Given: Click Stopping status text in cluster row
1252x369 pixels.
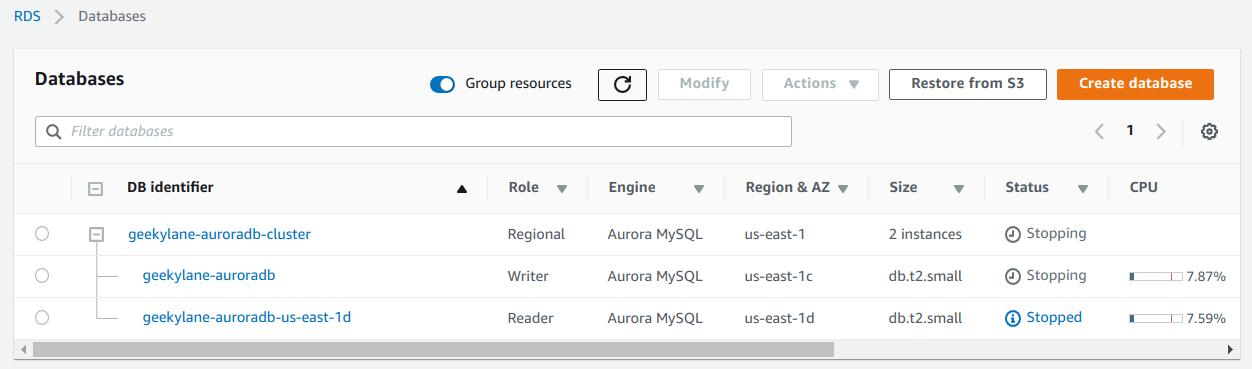Looking at the screenshot, I should (x=1056, y=233).
